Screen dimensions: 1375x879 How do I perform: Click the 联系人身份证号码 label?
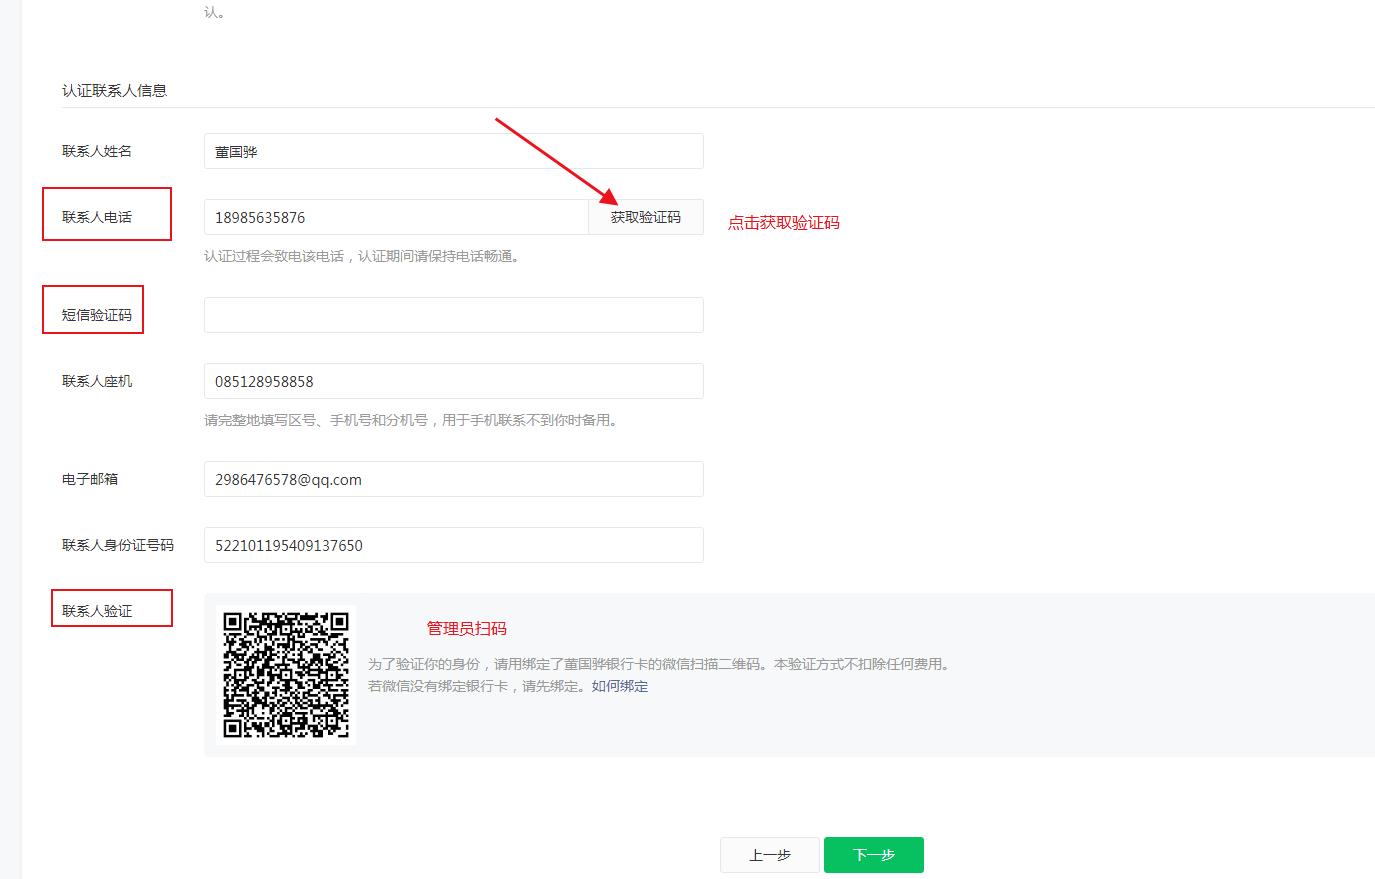coord(118,545)
